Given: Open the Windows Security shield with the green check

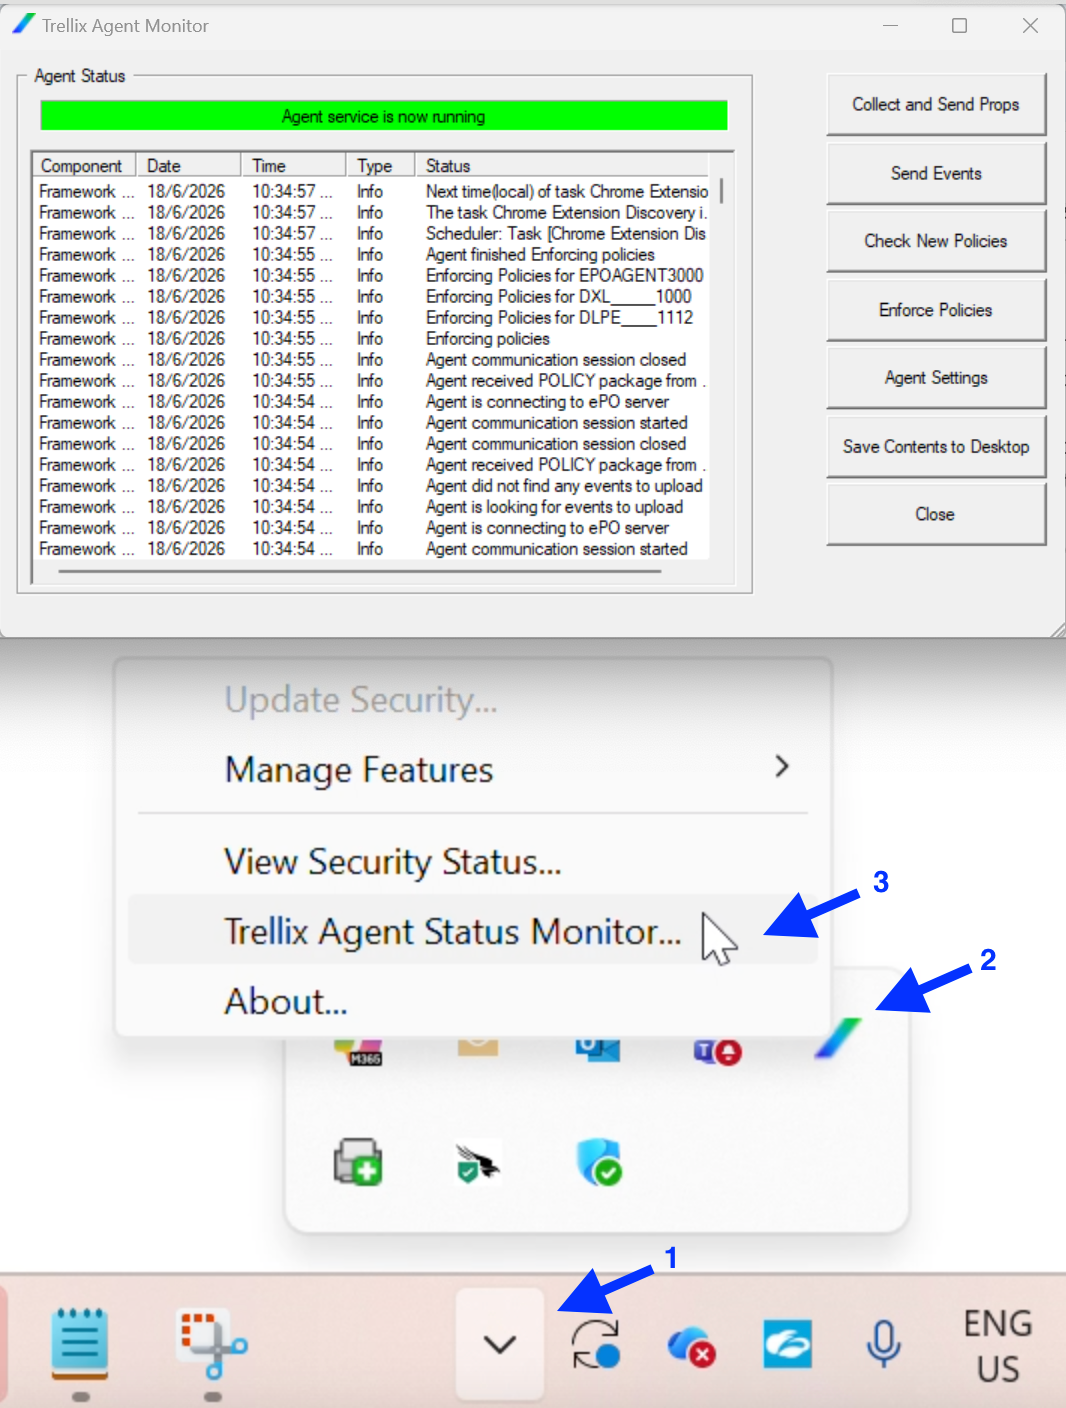Looking at the screenshot, I should click(x=599, y=1162).
